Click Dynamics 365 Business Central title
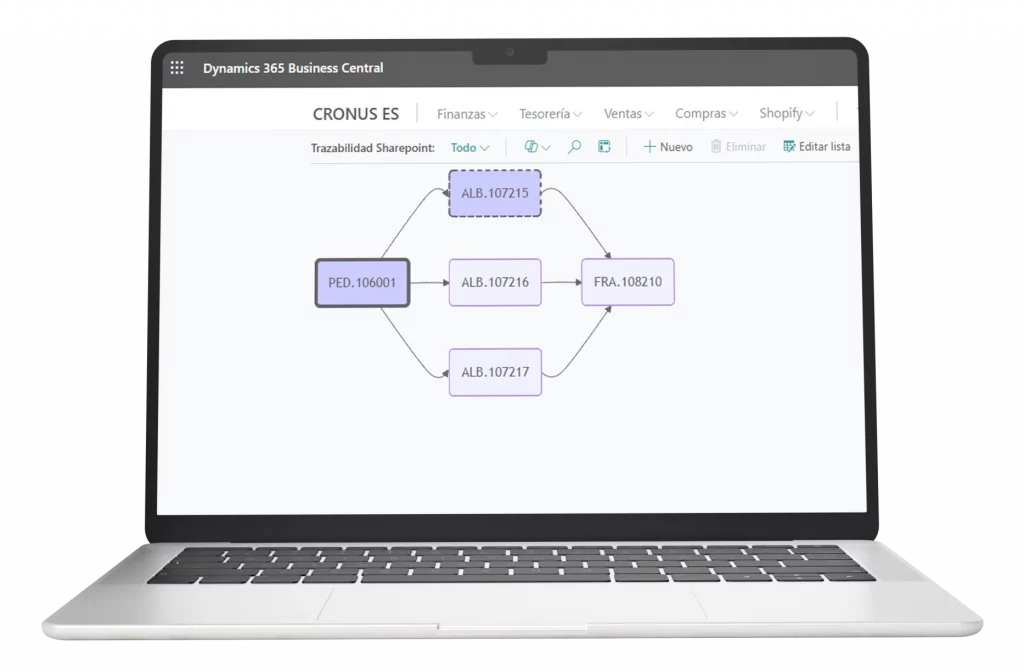 point(292,68)
